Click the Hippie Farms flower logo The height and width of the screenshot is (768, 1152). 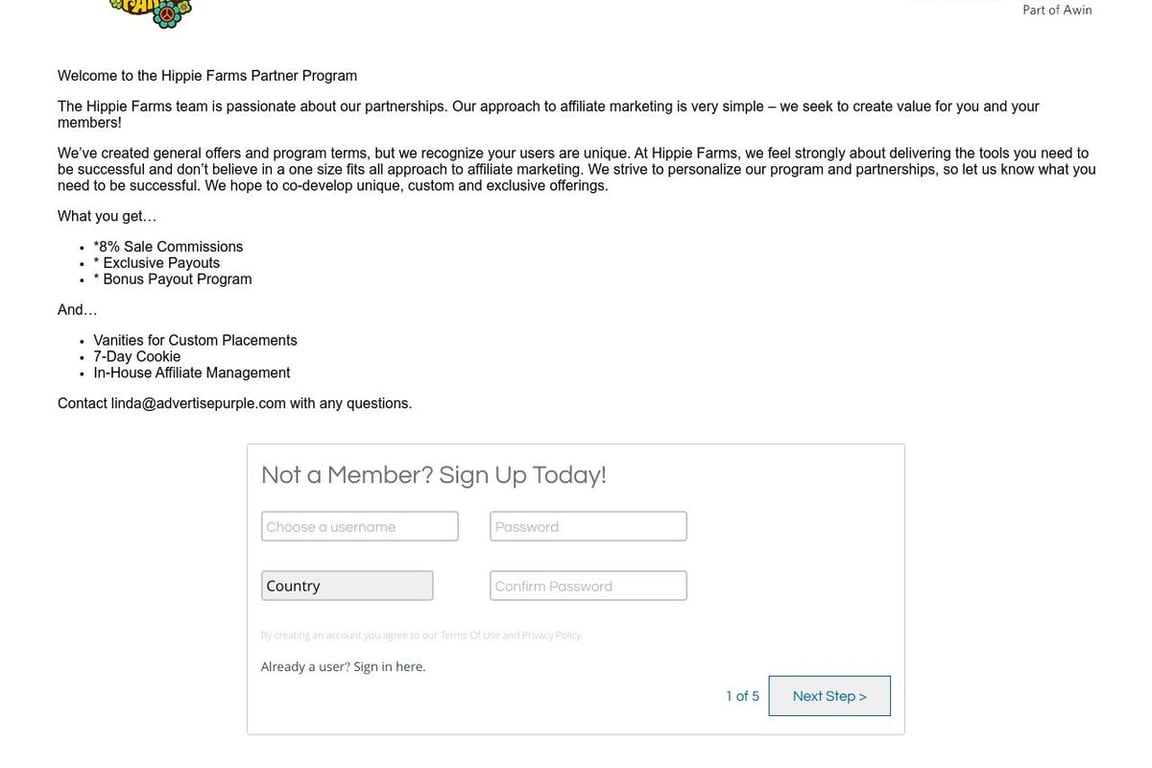point(152,12)
